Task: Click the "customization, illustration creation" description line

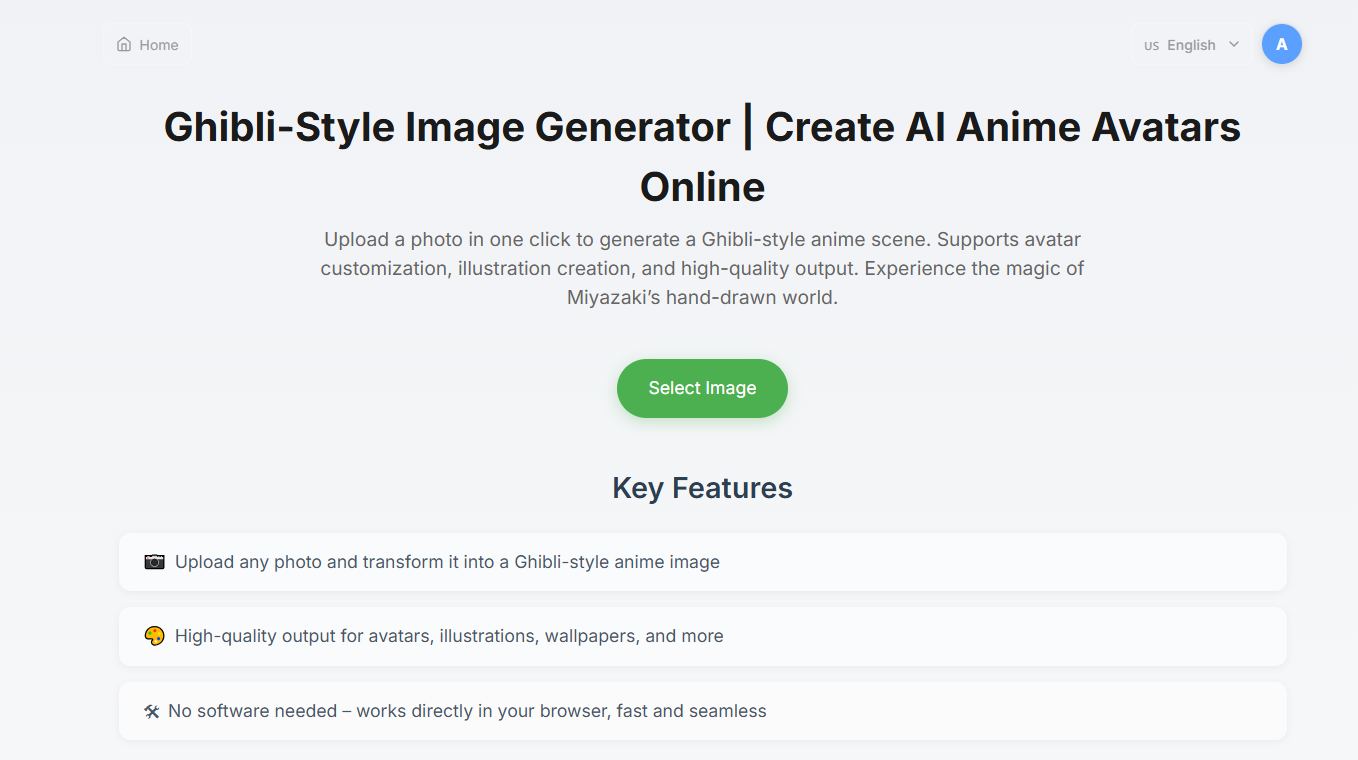Action: [702, 269]
